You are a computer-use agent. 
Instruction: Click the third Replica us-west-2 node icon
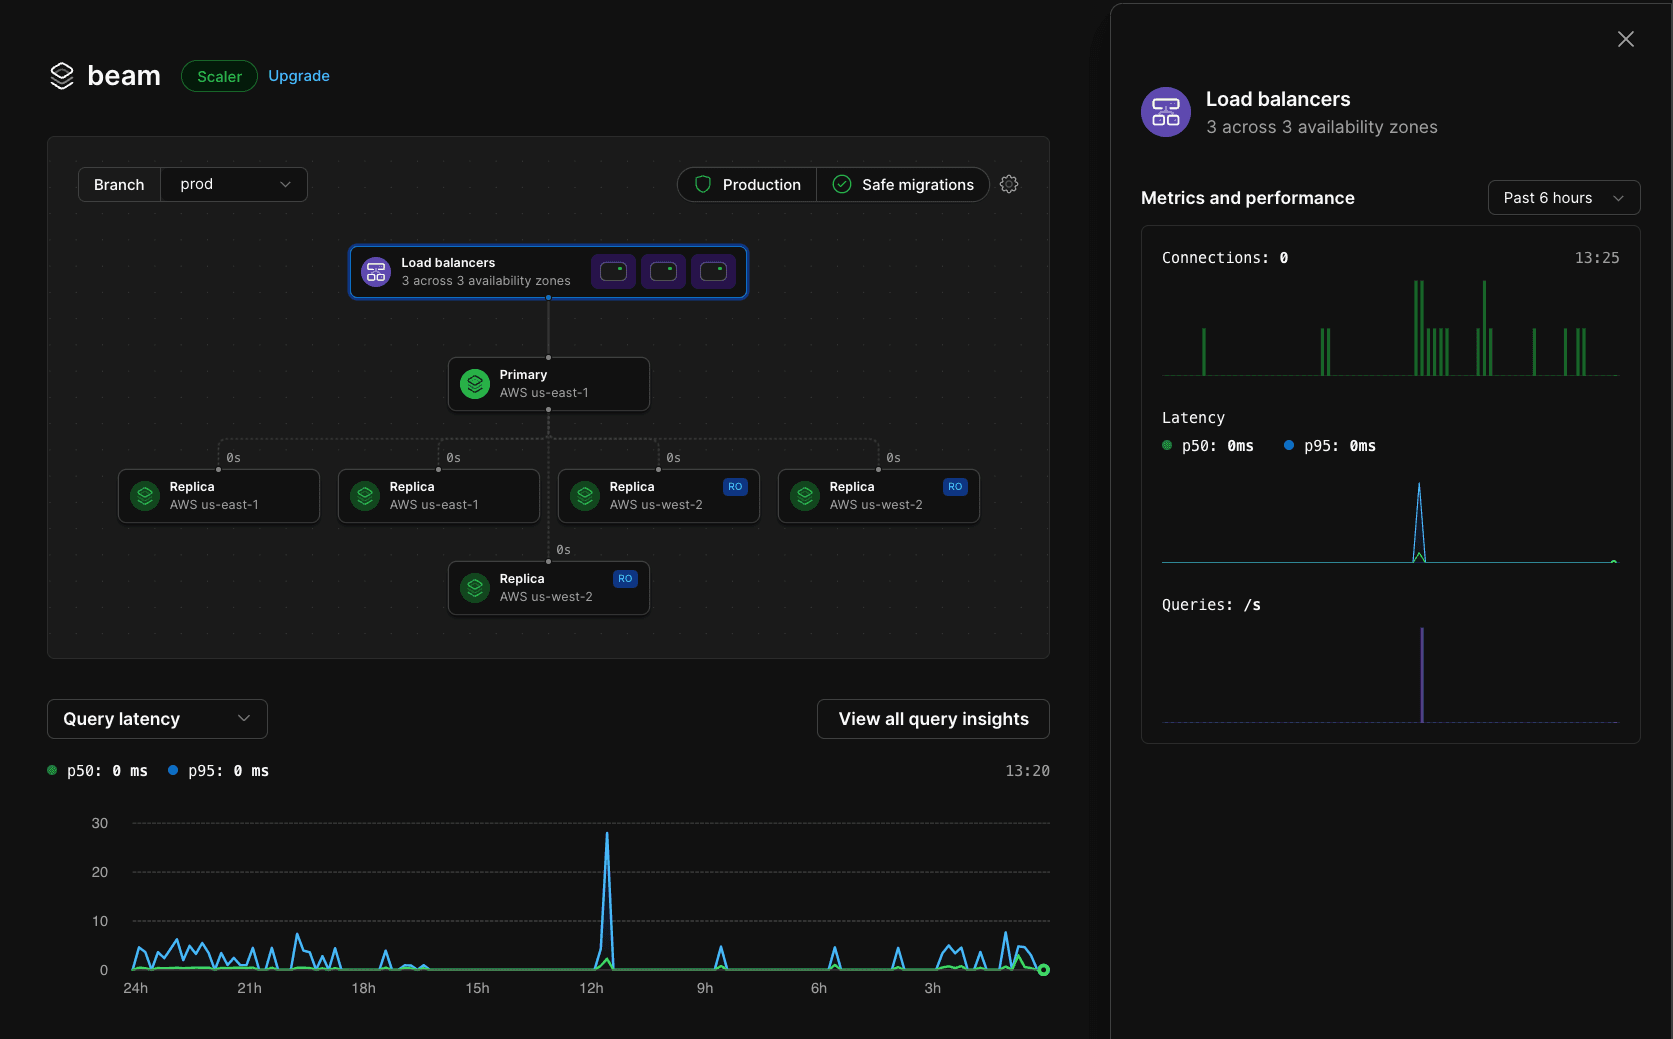point(585,496)
